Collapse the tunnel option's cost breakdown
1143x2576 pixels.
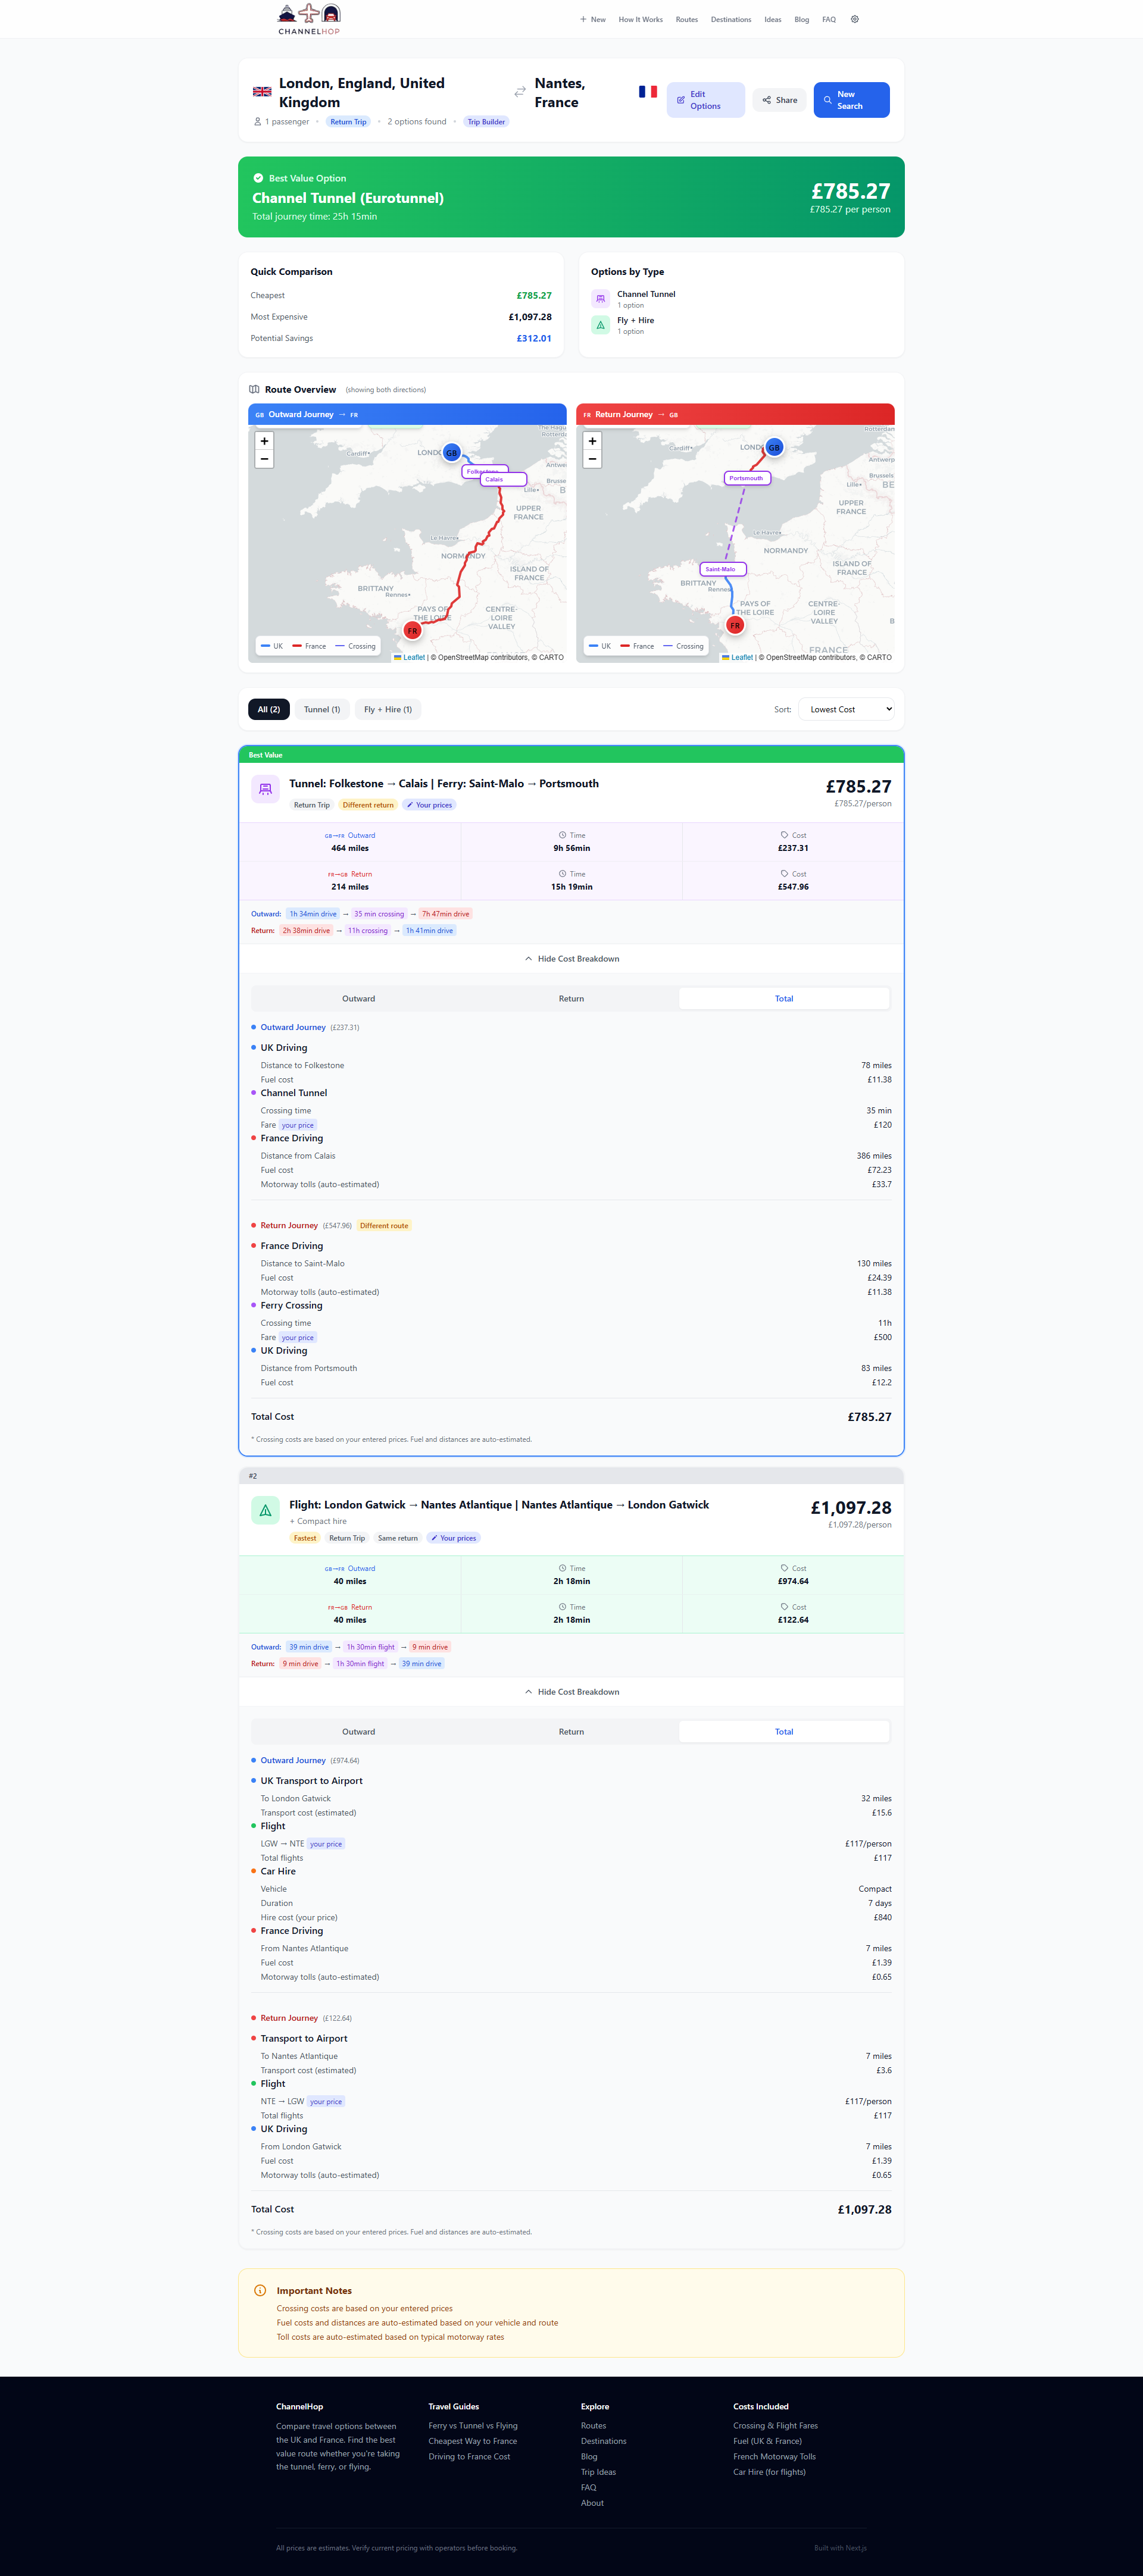point(571,959)
